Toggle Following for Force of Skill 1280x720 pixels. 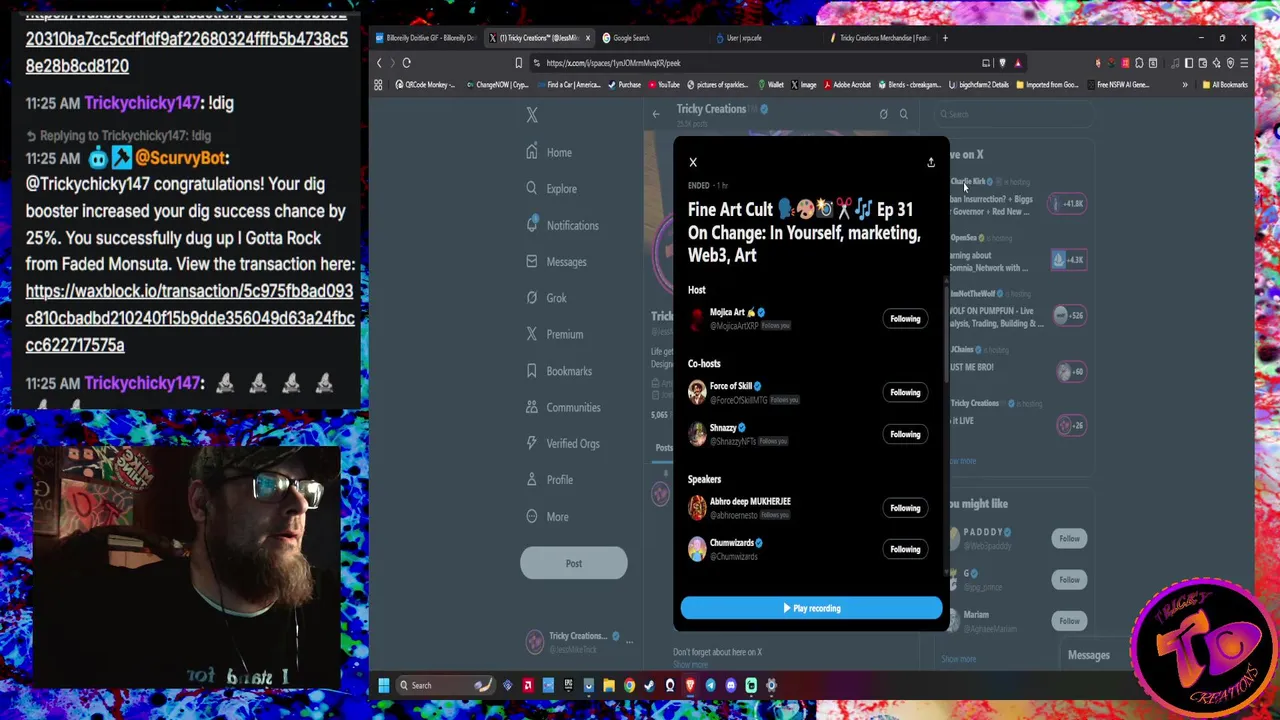905,392
